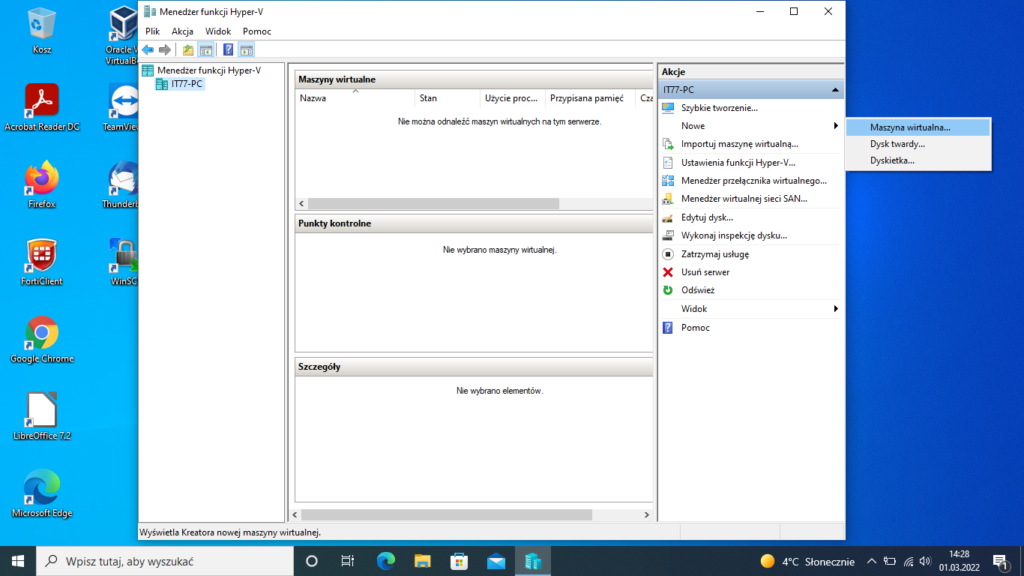Click the Edytuj dysk pencil icon
1024x576 pixels.
(668, 217)
